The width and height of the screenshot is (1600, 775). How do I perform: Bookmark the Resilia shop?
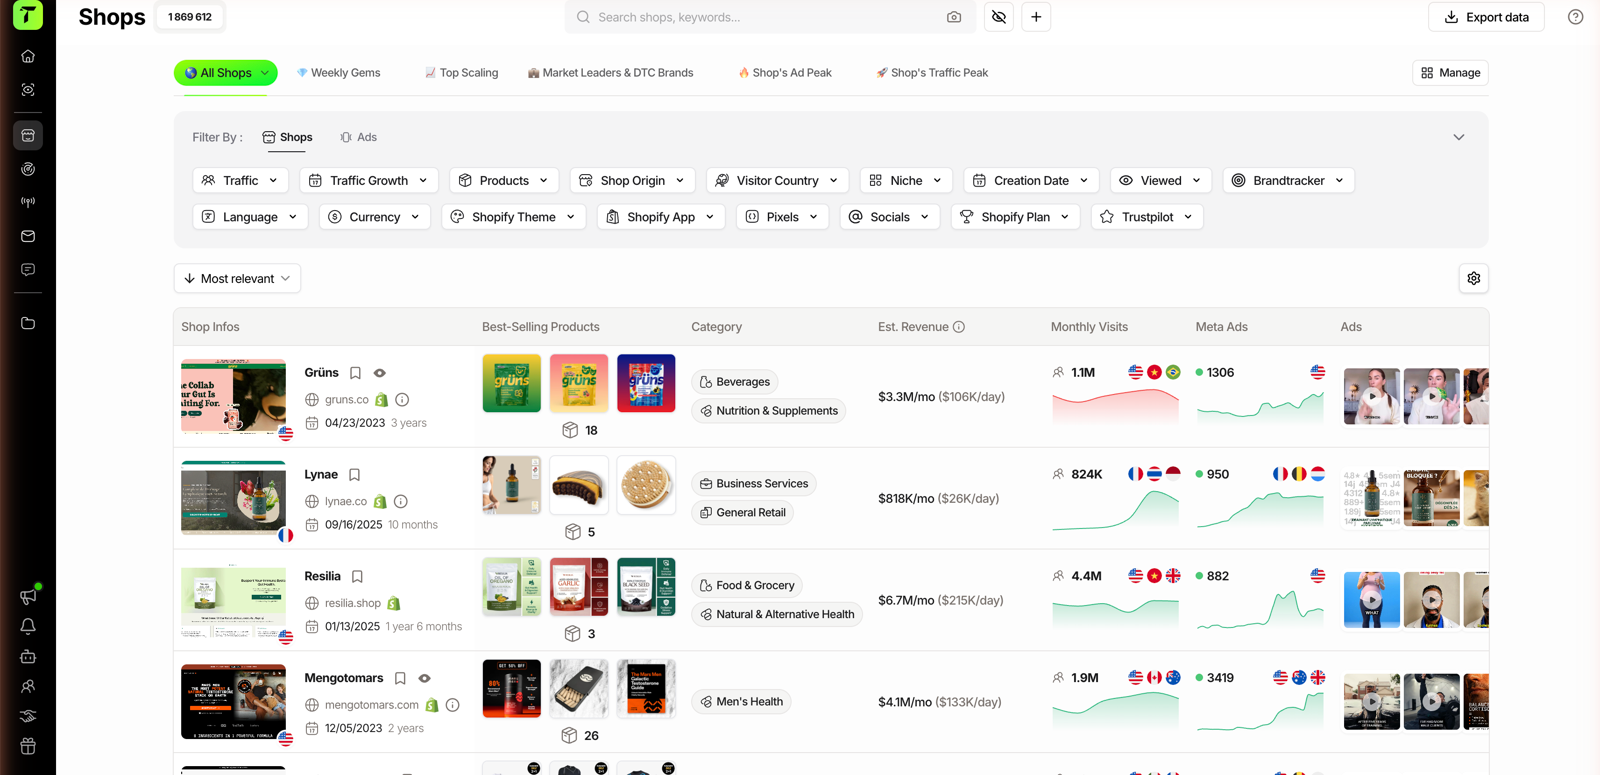click(x=357, y=577)
